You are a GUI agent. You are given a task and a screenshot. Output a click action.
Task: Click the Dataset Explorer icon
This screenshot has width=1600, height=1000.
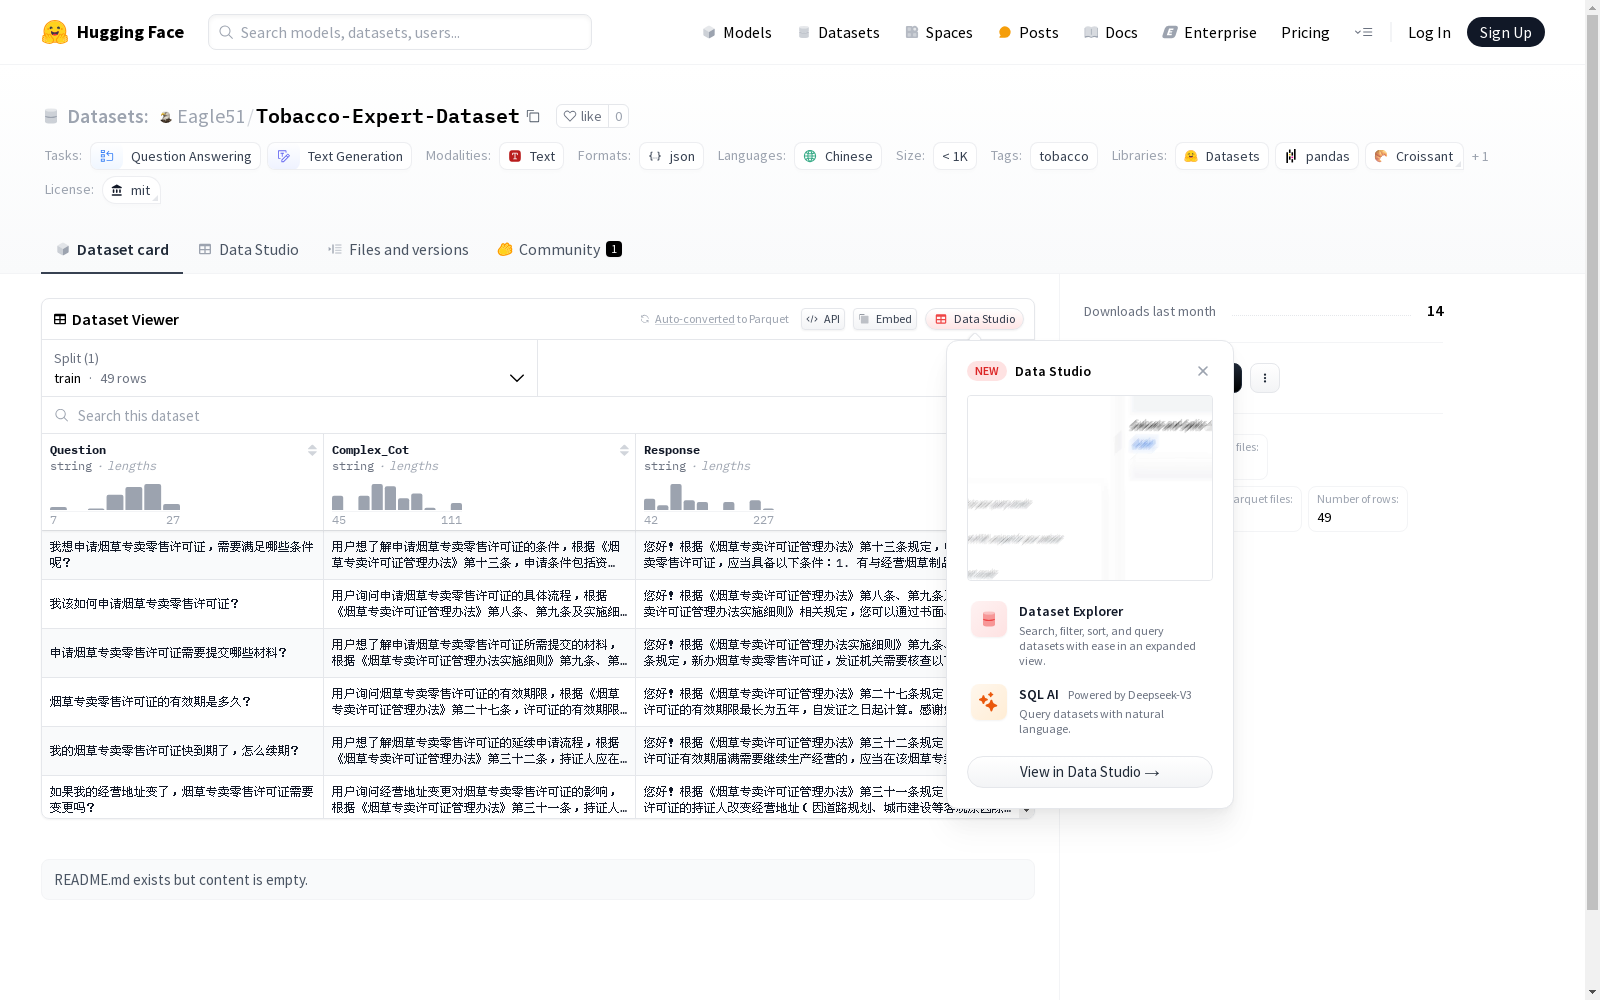point(989,620)
